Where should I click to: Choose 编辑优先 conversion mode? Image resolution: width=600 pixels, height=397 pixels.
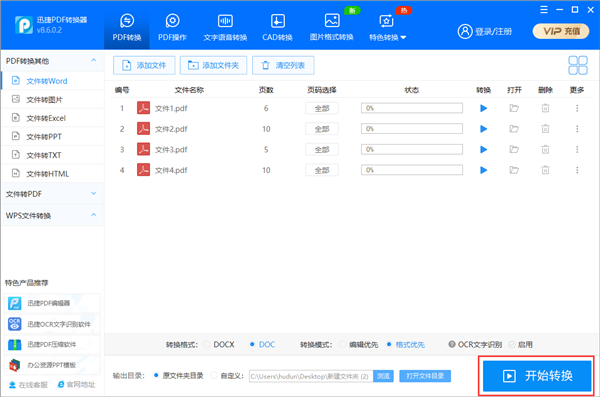click(359, 345)
